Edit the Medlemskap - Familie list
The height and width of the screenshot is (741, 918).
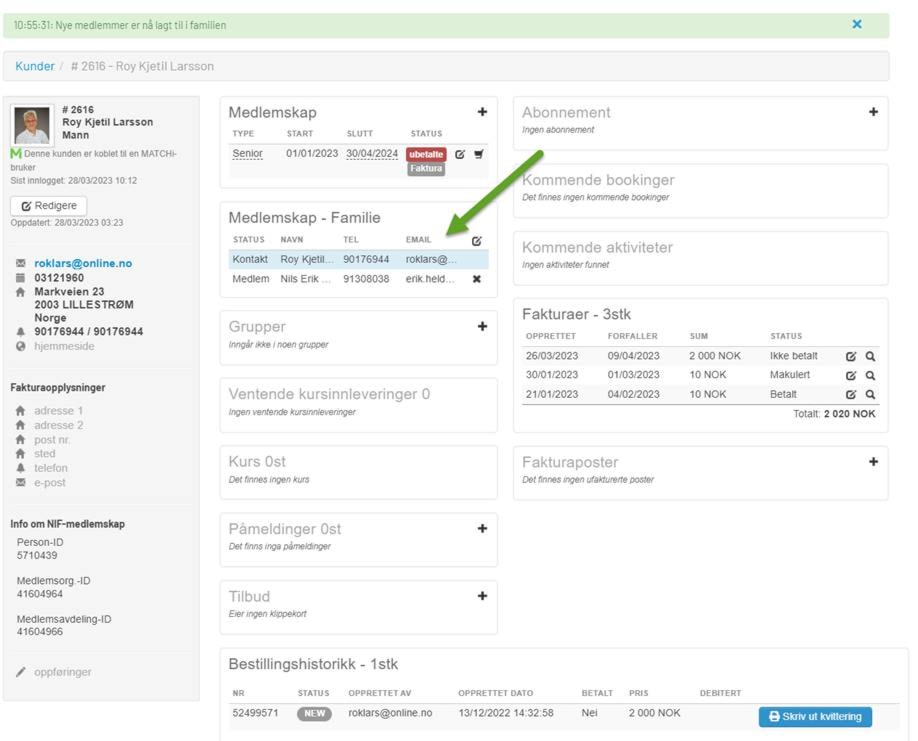point(476,241)
